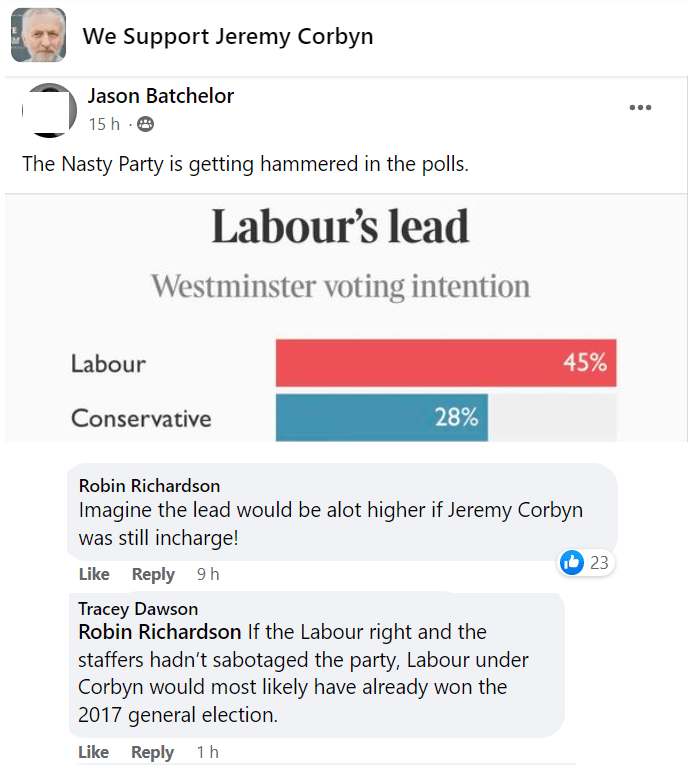Click the blue Conservative 28% bar
Viewport: 688px width, 776px height.
(381, 417)
